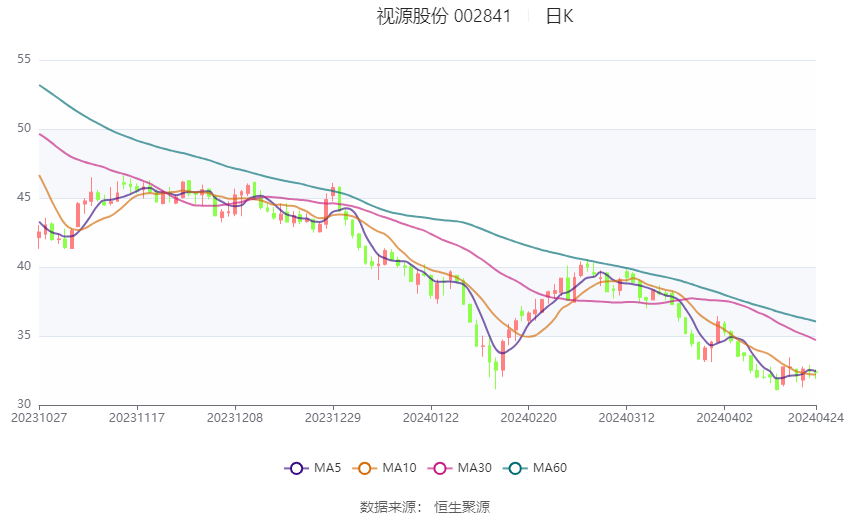Click the MA60 teal legend circle marker
The image size is (850, 517).
[x=514, y=468]
